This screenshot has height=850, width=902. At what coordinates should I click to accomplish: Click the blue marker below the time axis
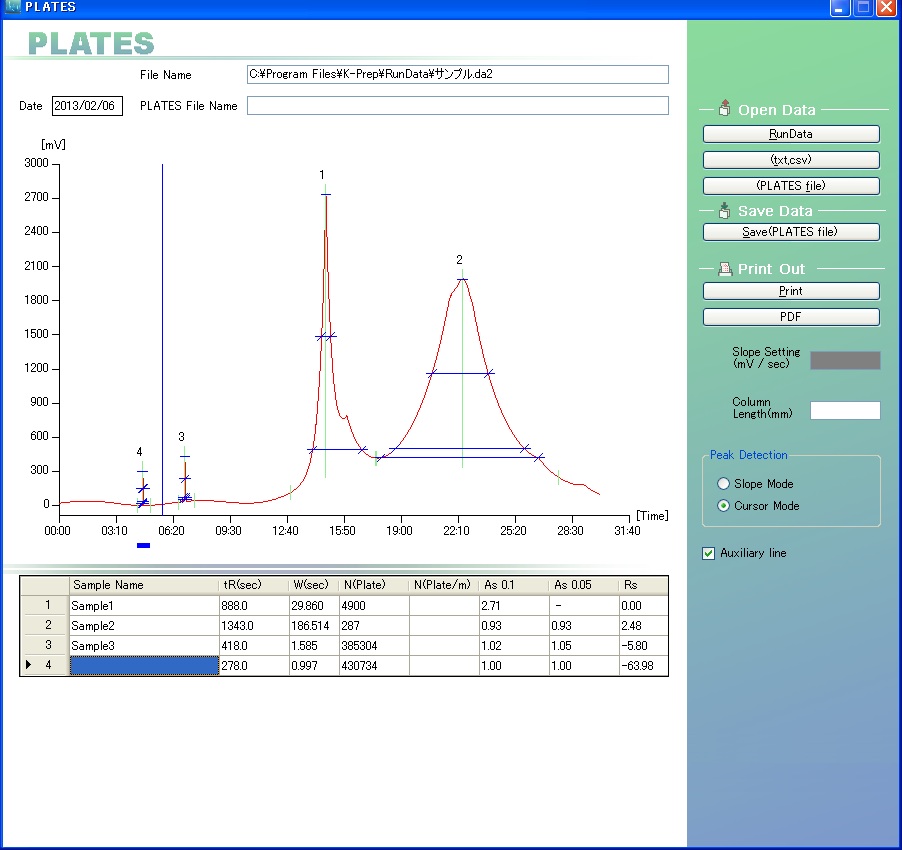pos(143,545)
